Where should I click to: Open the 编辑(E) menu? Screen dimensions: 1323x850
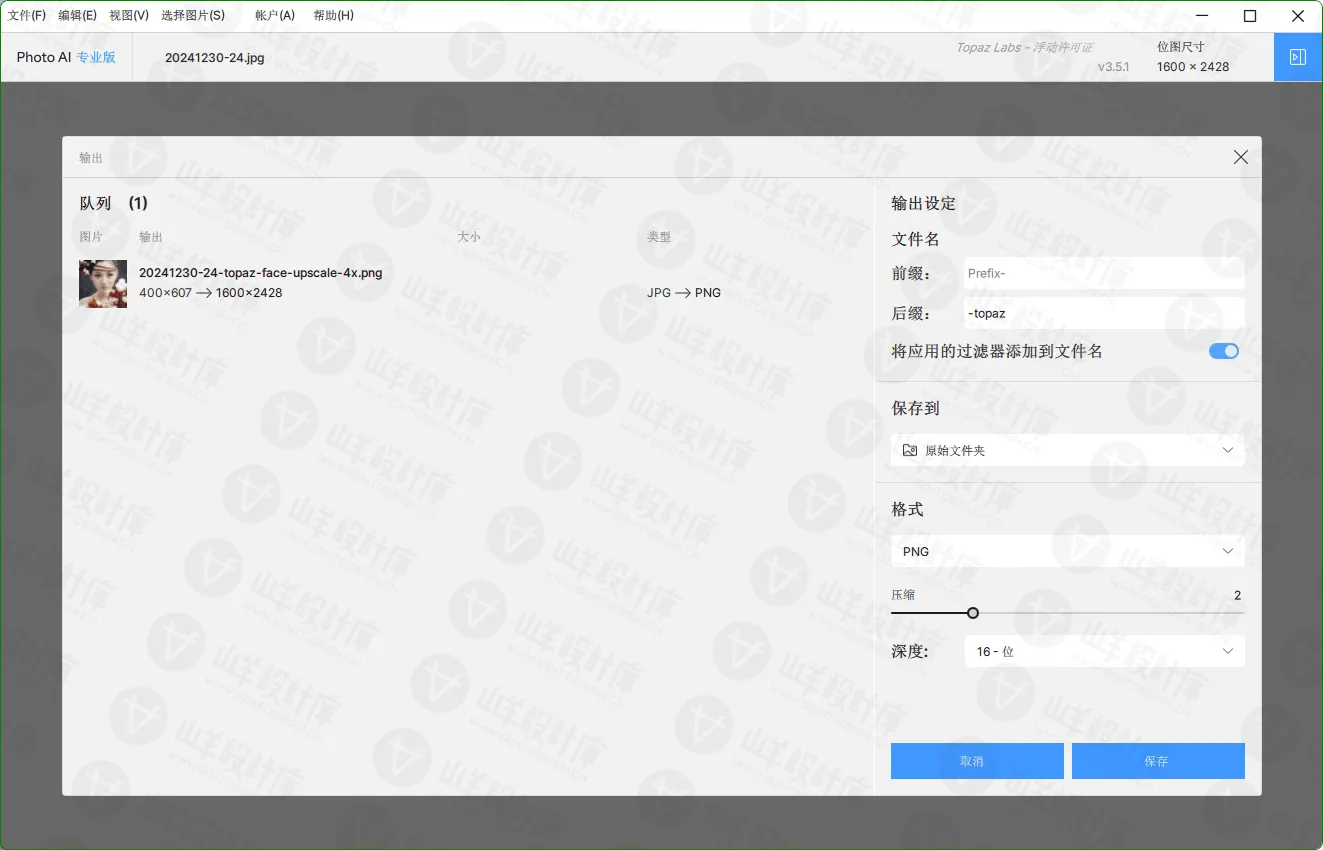77,16
